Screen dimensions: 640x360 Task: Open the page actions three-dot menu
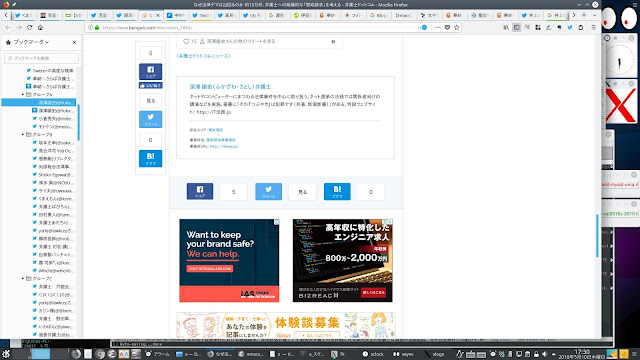(438, 27)
